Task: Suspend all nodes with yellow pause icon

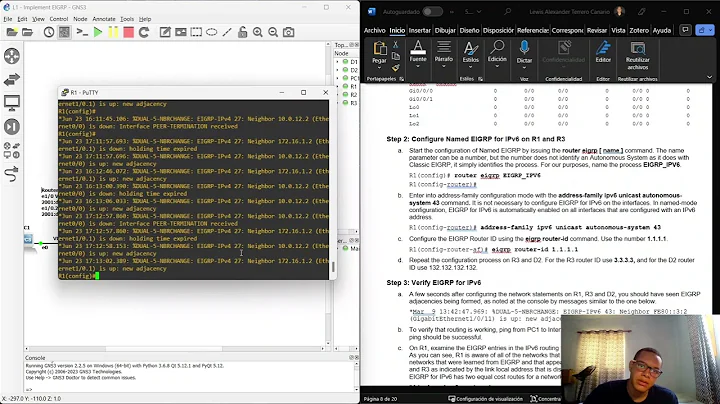Action: pos(113,32)
